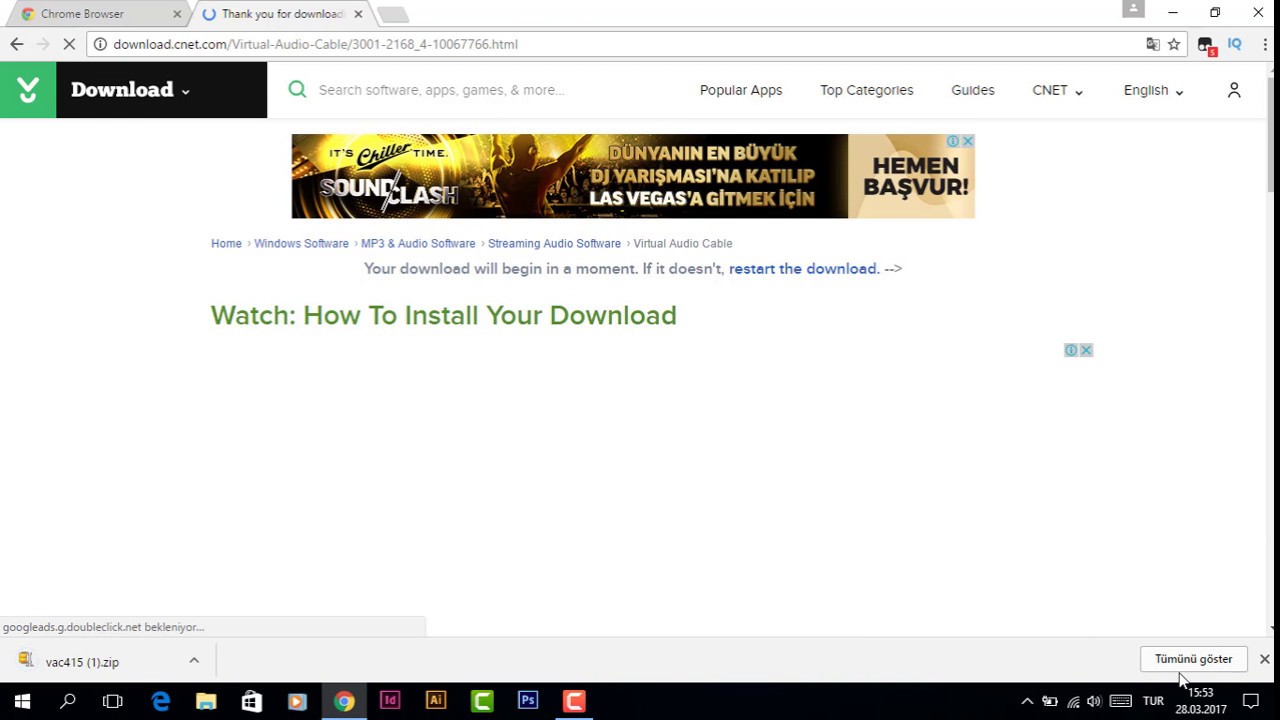Image resolution: width=1280 pixels, height=720 pixels.
Task: Click the ad info icon on banner
Action: click(x=954, y=141)
